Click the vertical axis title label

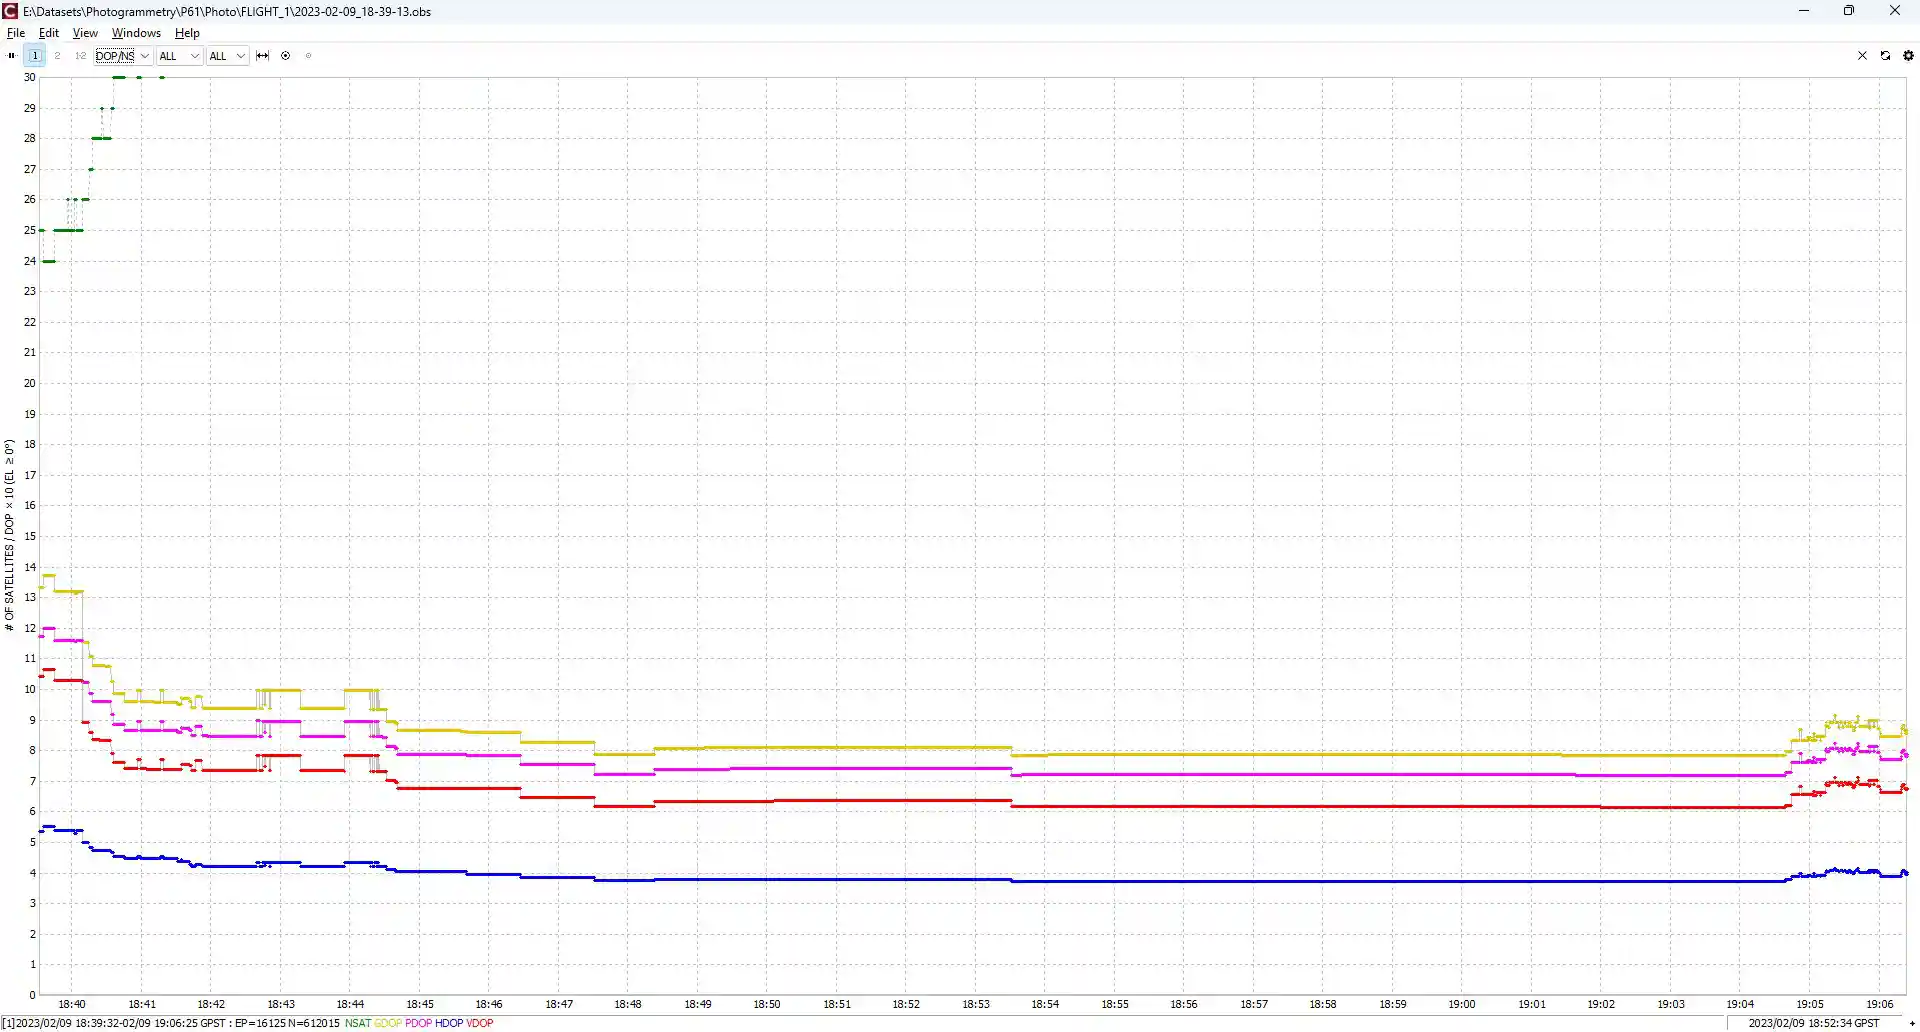tap(10, 535)
